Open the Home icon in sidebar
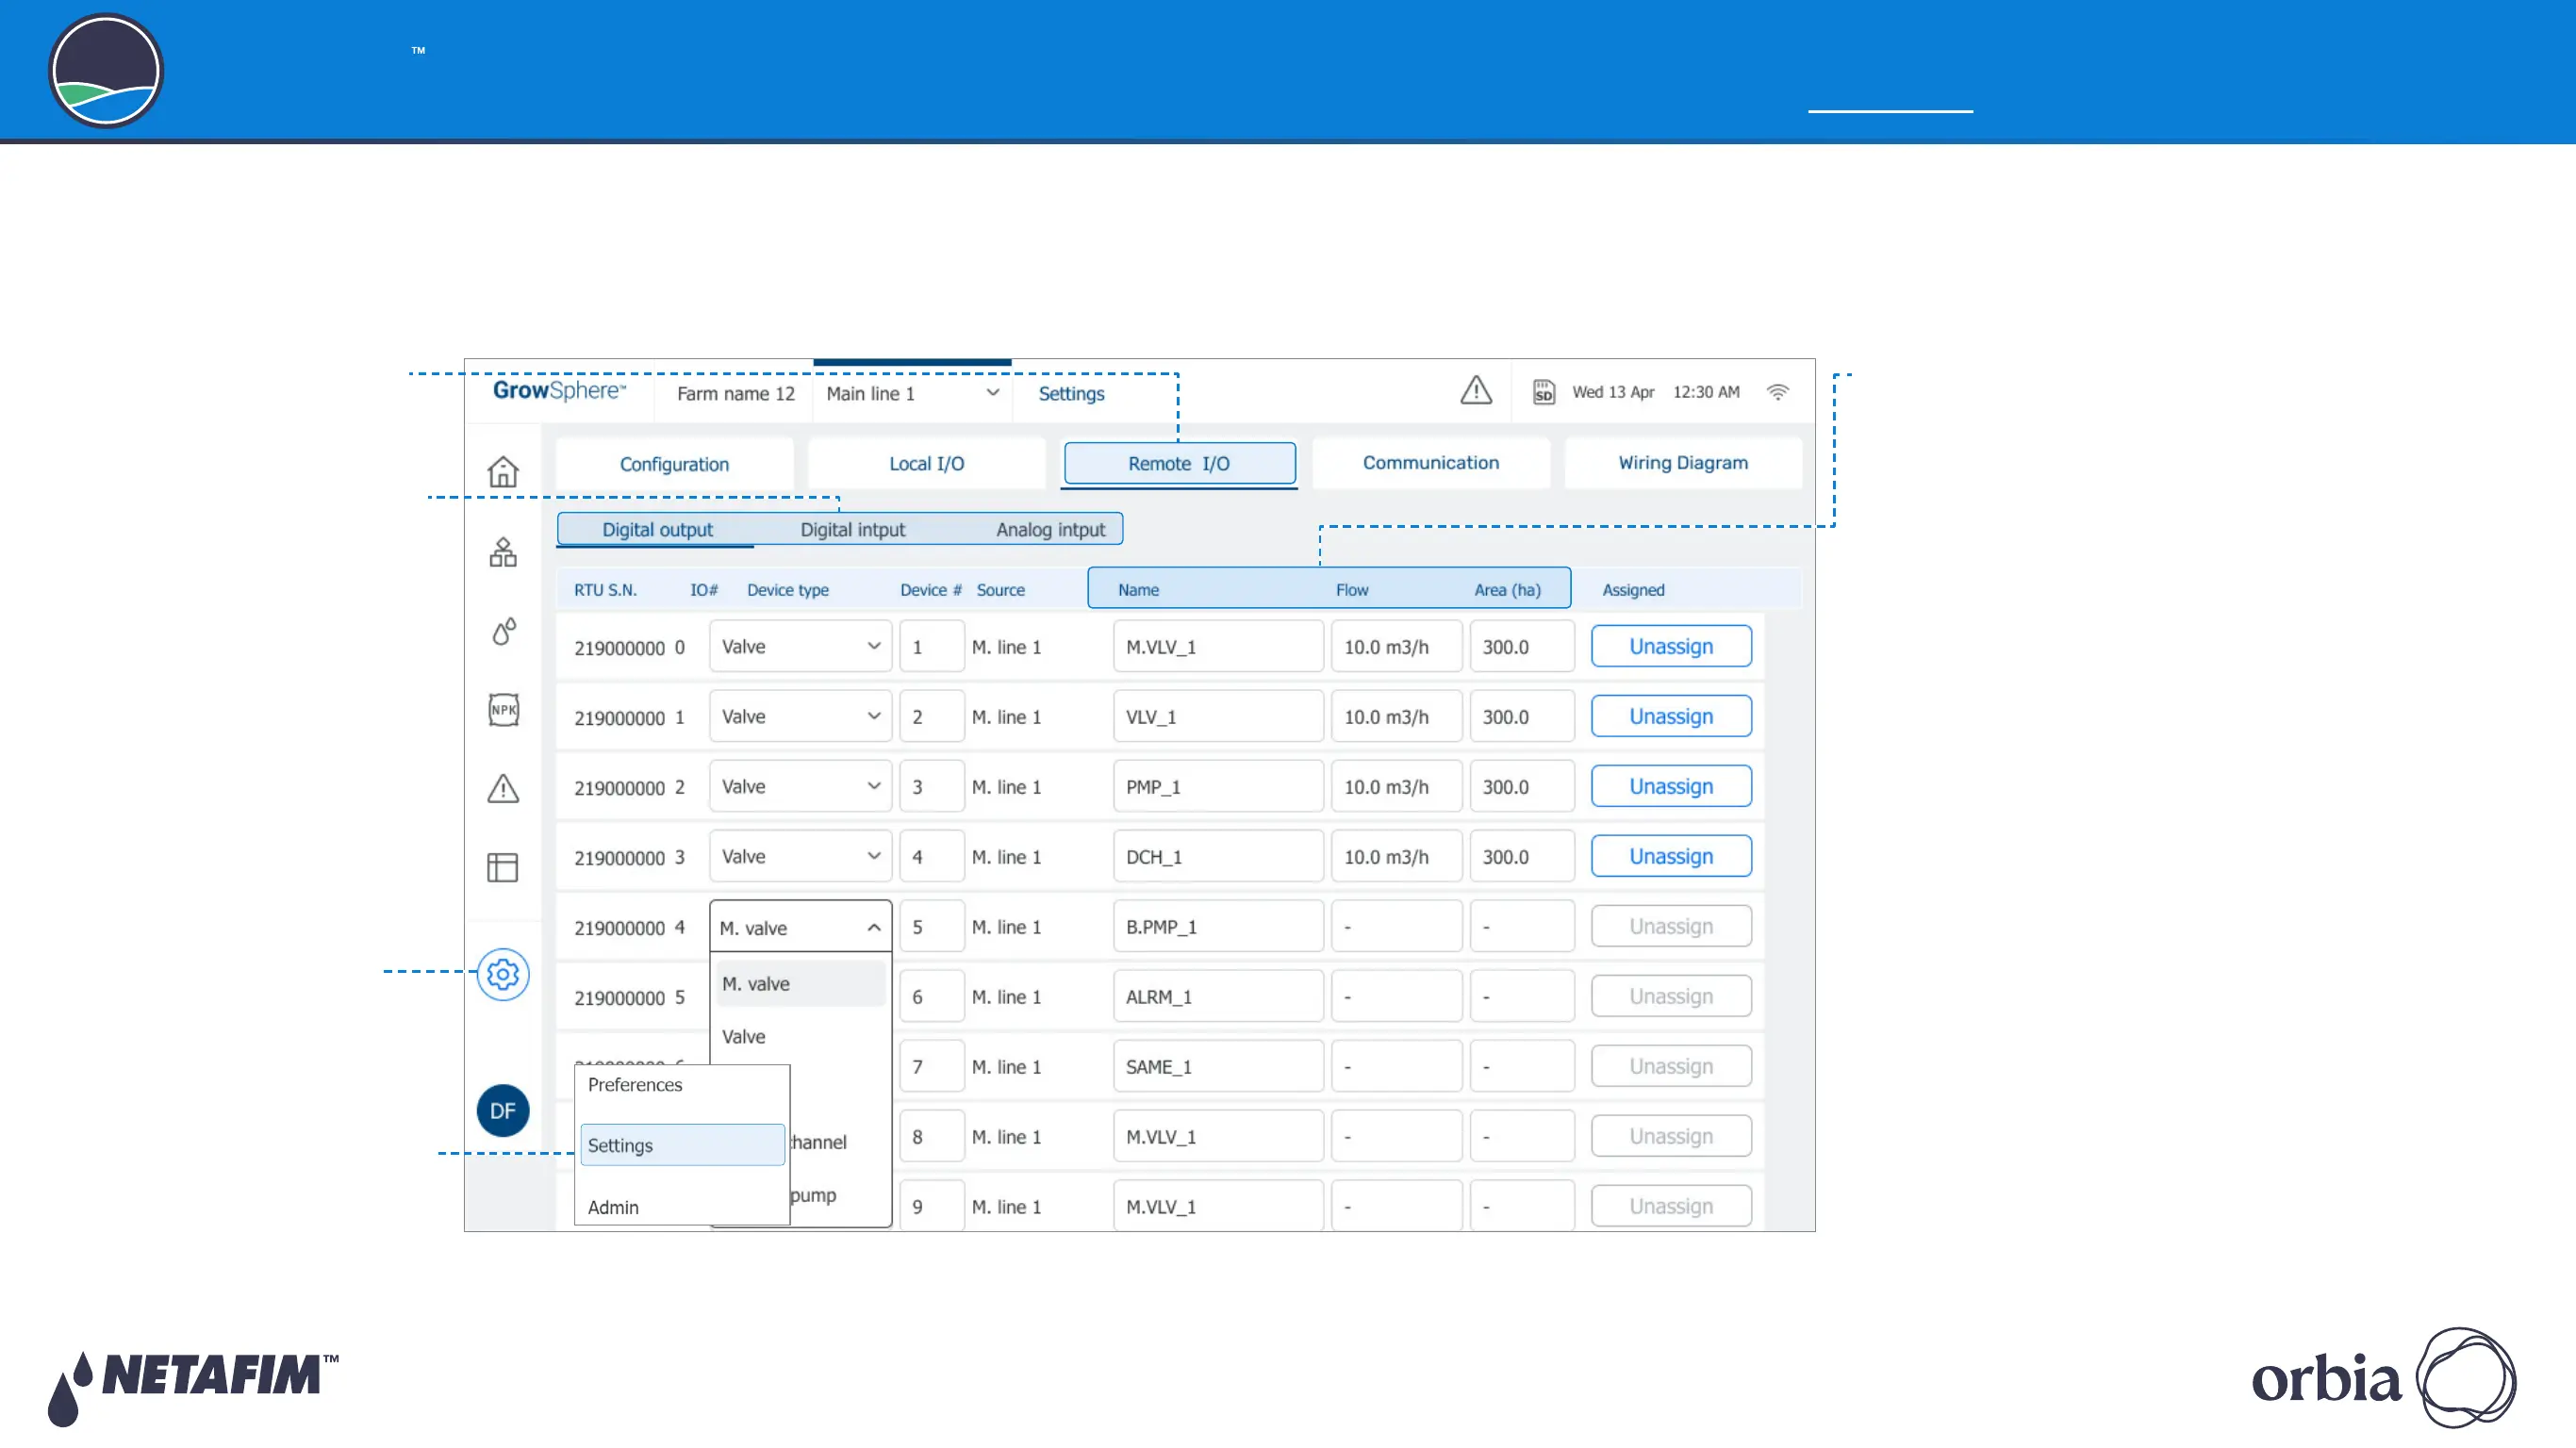The image size is (2576, 1448). click(x=503, y=471)
